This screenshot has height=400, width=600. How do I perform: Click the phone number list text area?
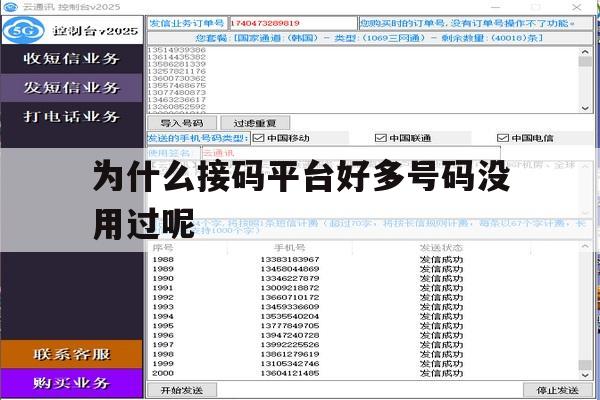click(363, 80)
